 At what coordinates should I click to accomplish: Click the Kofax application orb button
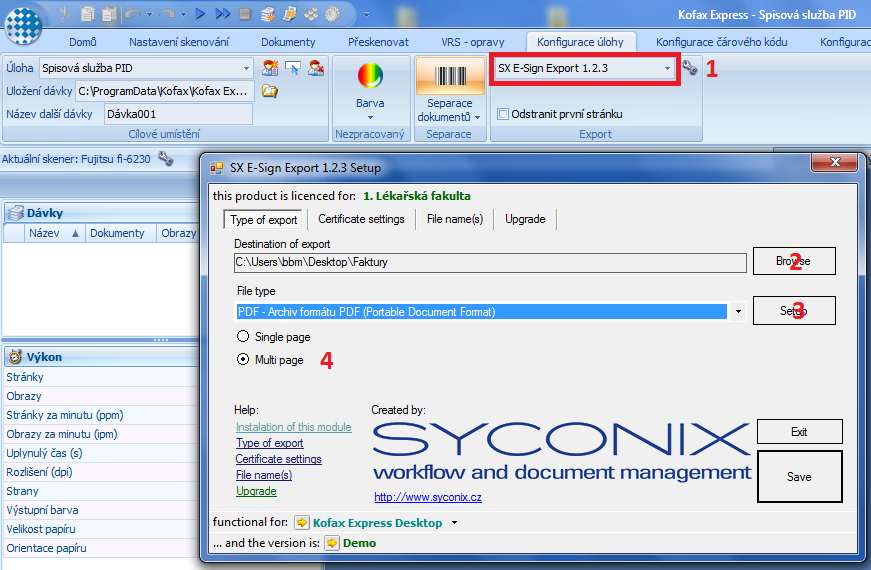(23, 25)
